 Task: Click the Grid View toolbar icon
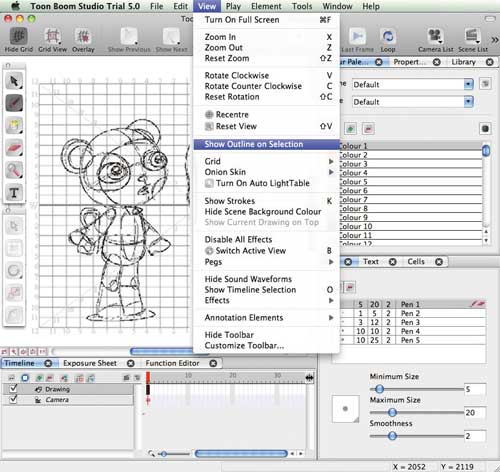52,36
